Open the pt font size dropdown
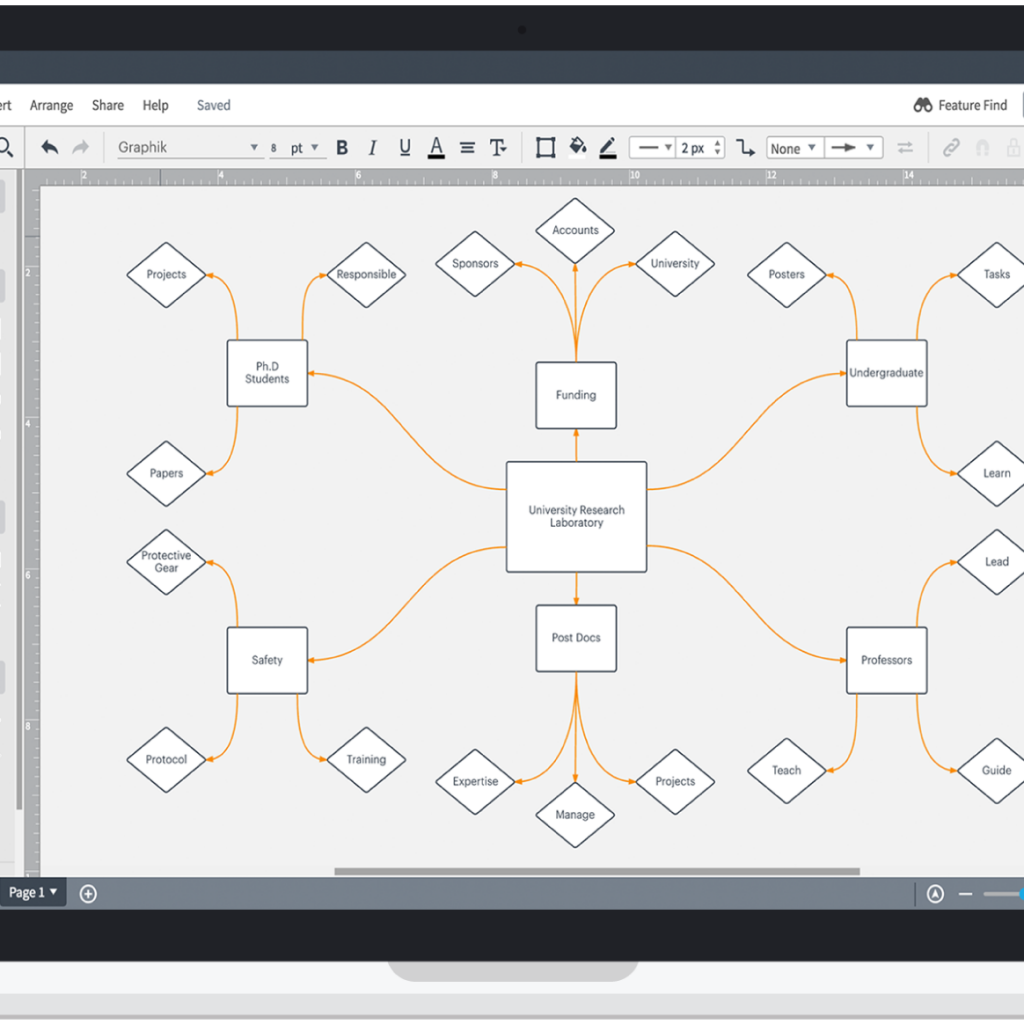This screenshot has height=1024, width=1024. coord(304,148)
